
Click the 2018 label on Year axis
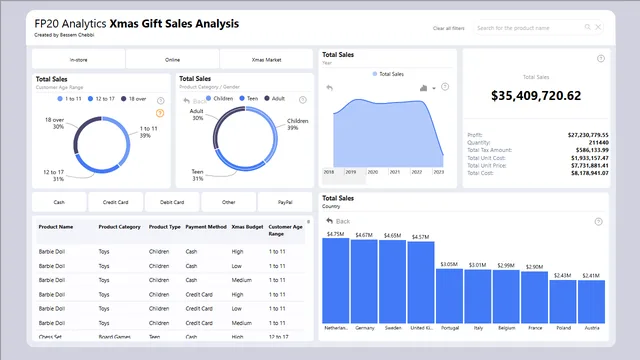point(329,172)
